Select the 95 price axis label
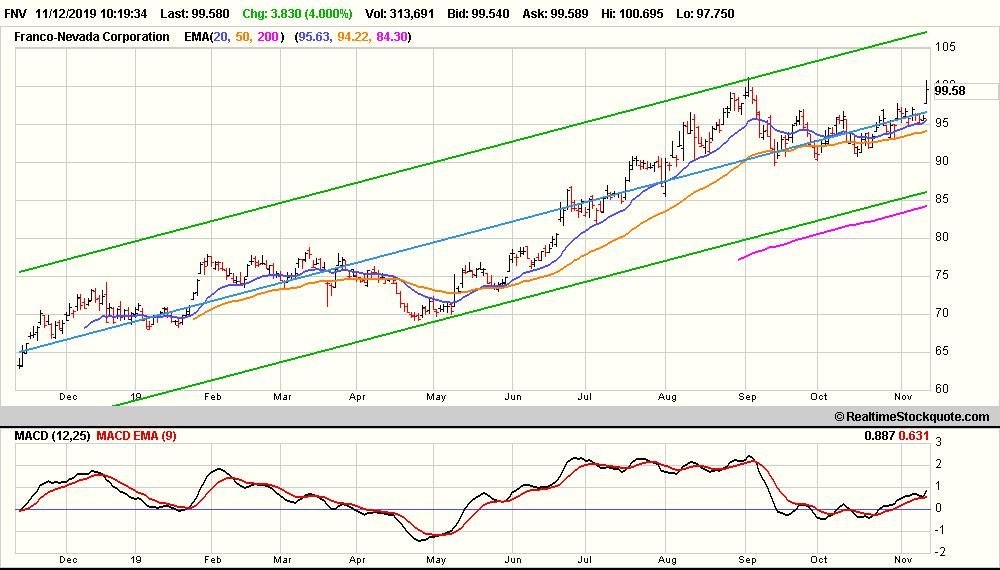 (941, 123)
